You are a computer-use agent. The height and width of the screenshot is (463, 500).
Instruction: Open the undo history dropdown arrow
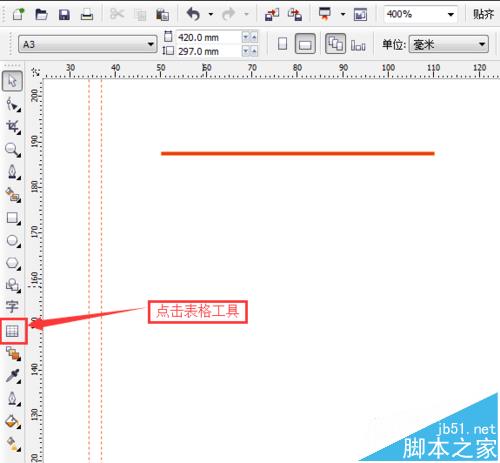coord(211,14)
